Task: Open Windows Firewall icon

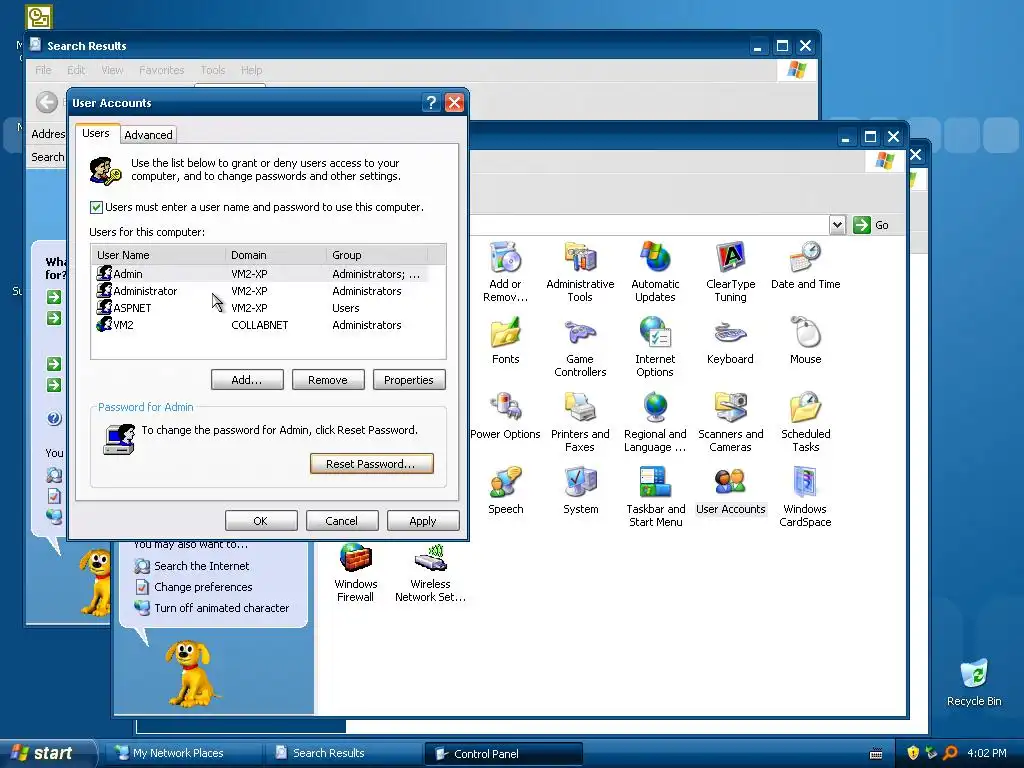Action: [x=355, y=572]
